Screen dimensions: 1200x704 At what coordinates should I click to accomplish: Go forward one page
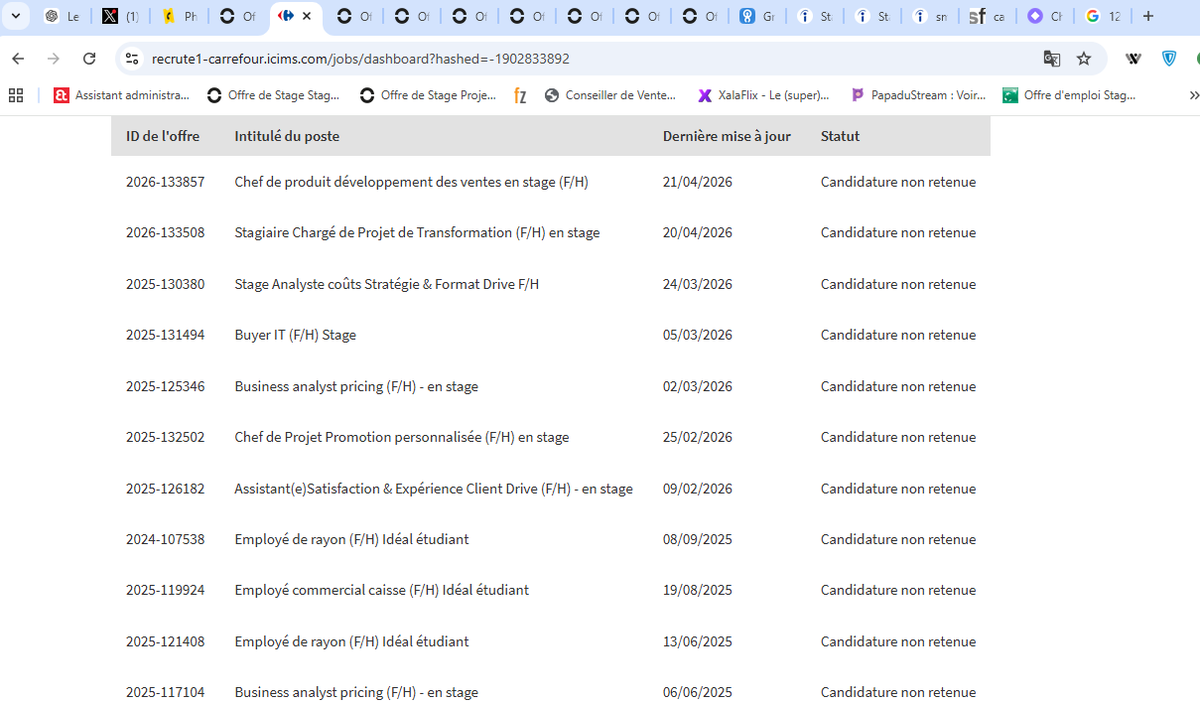[54, 59]
